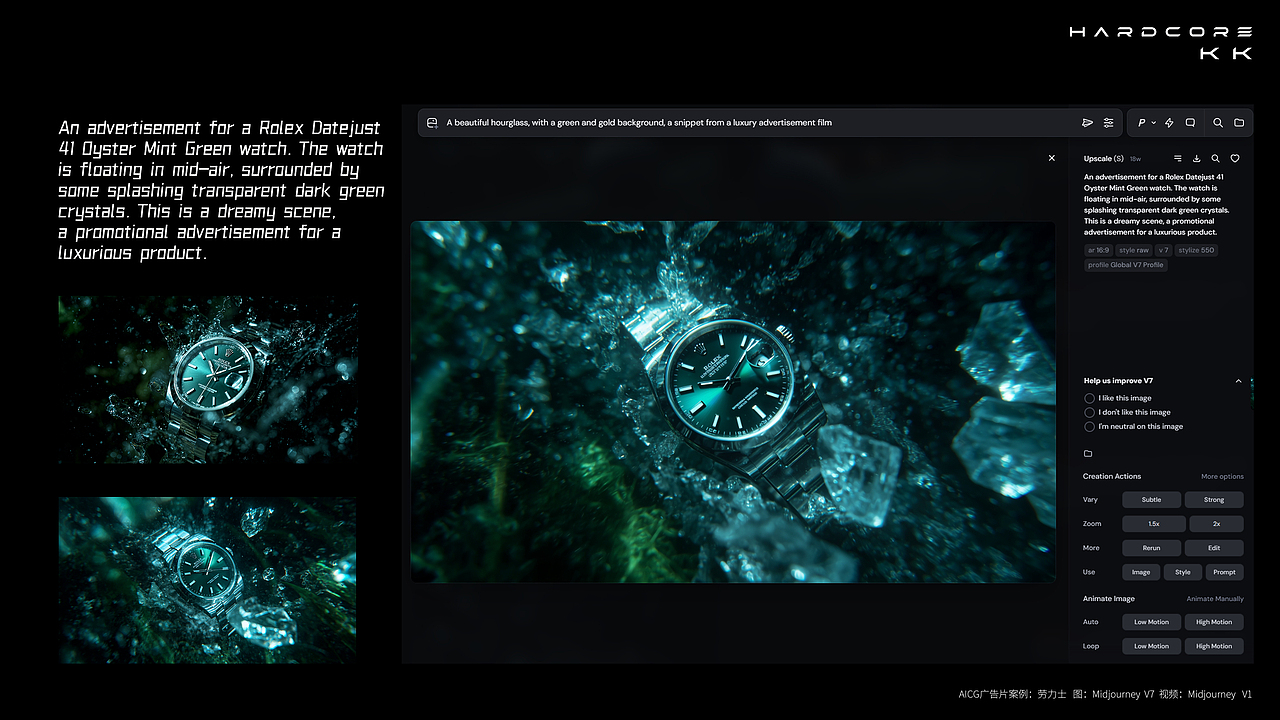Click the Loop Low Motion button
The height and width of the screenshot is (720, 1280).
tap(1152, 646)
